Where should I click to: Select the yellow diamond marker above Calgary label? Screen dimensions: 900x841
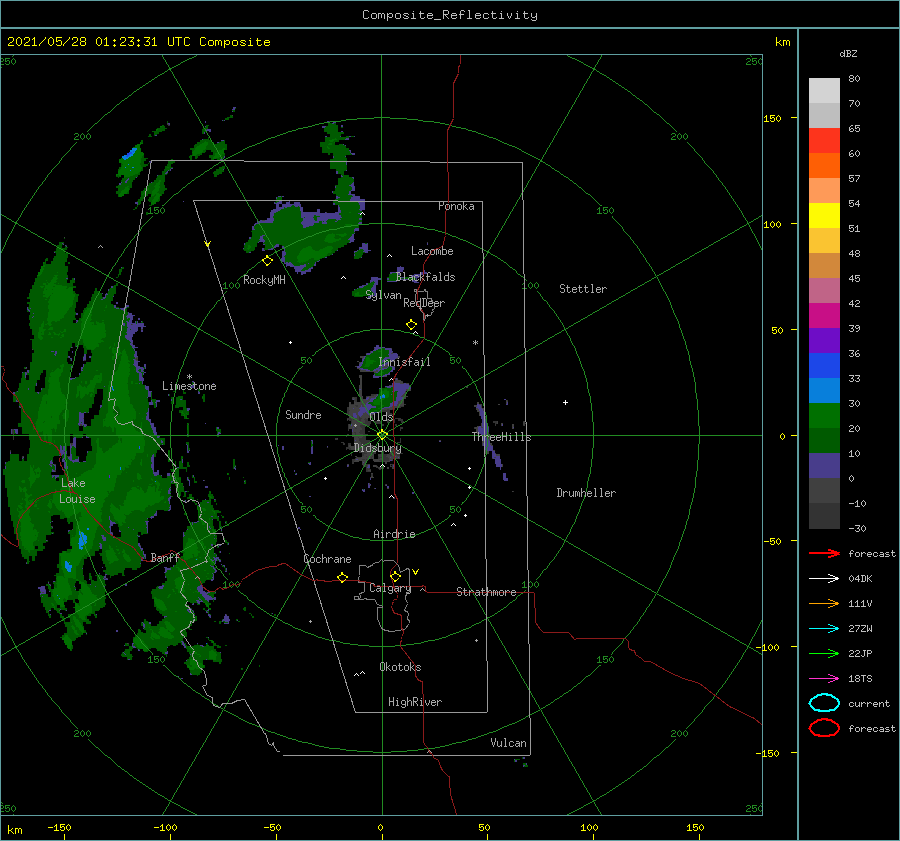tap(395, 576)
